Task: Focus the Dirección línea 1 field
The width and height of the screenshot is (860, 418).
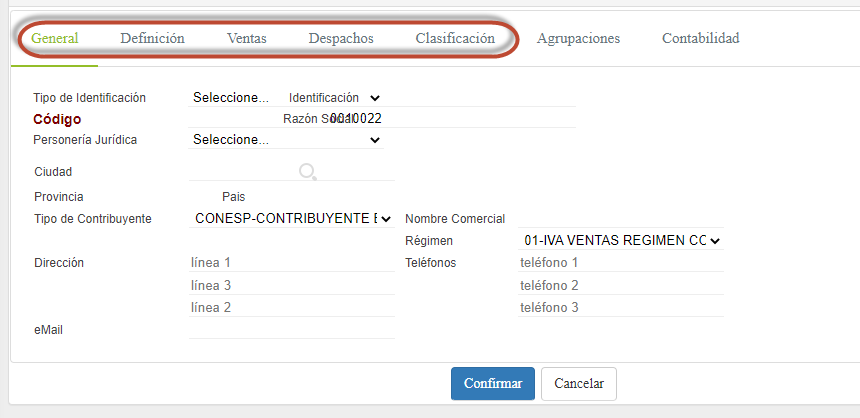Action: tap(291, 263)
